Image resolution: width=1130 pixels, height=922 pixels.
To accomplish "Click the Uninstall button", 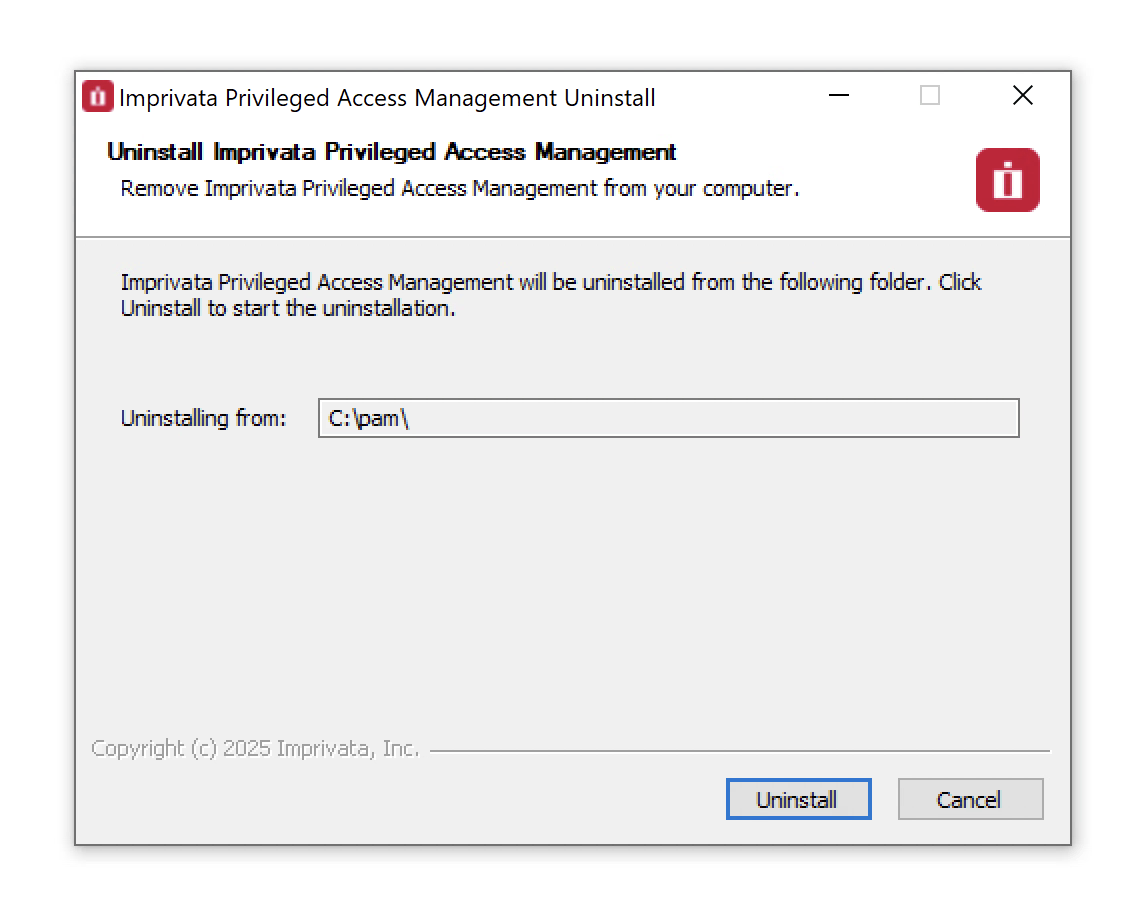I will point(797,799).
